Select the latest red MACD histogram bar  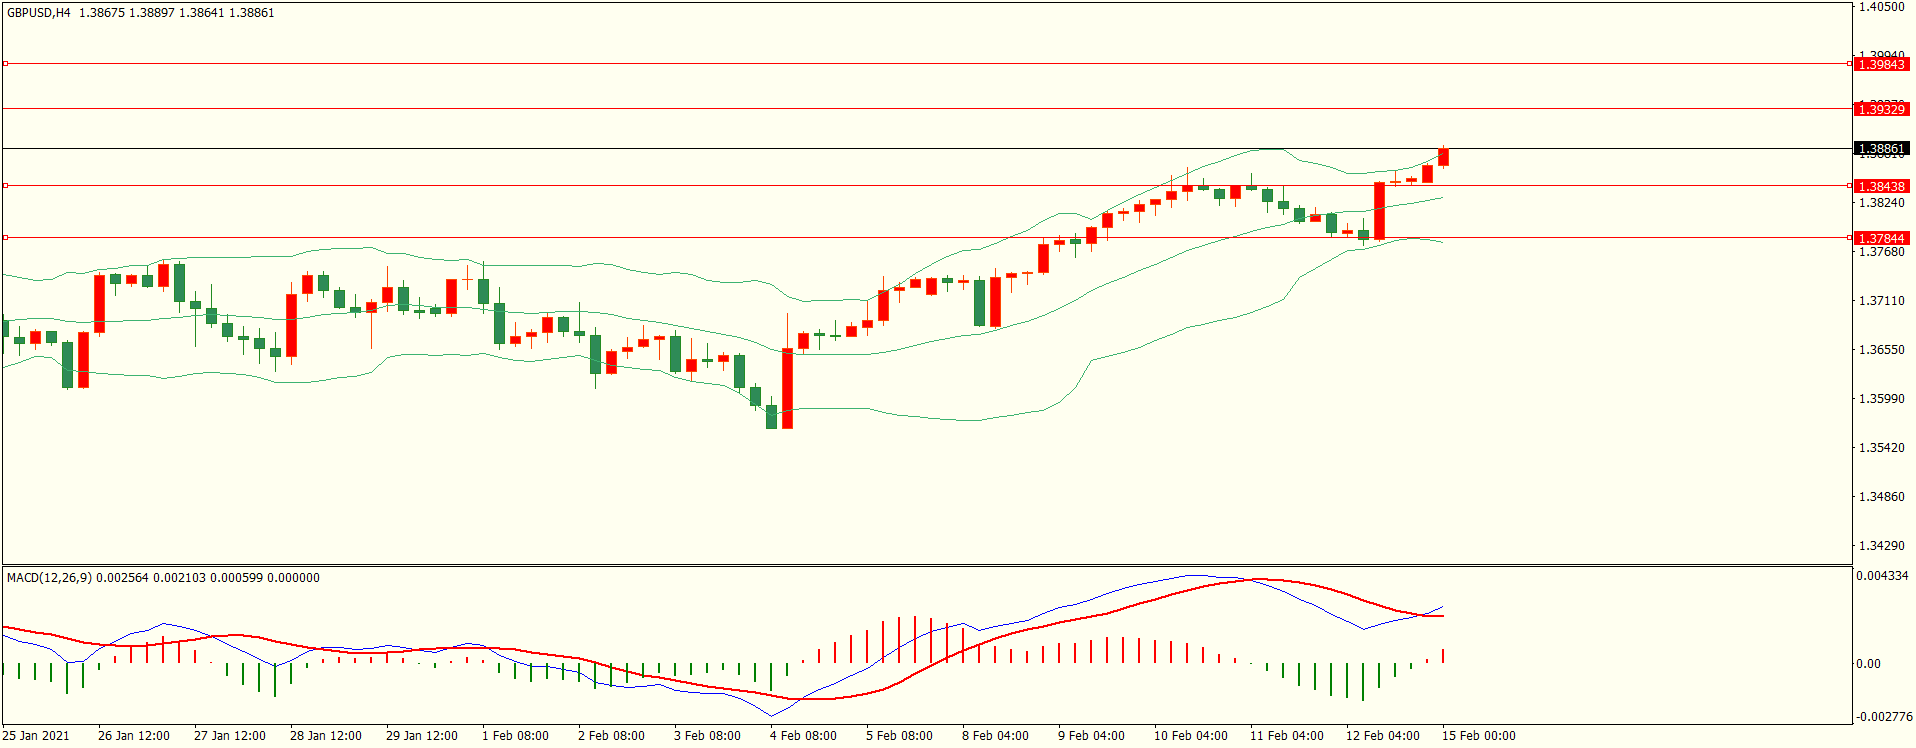point(1443,656)
